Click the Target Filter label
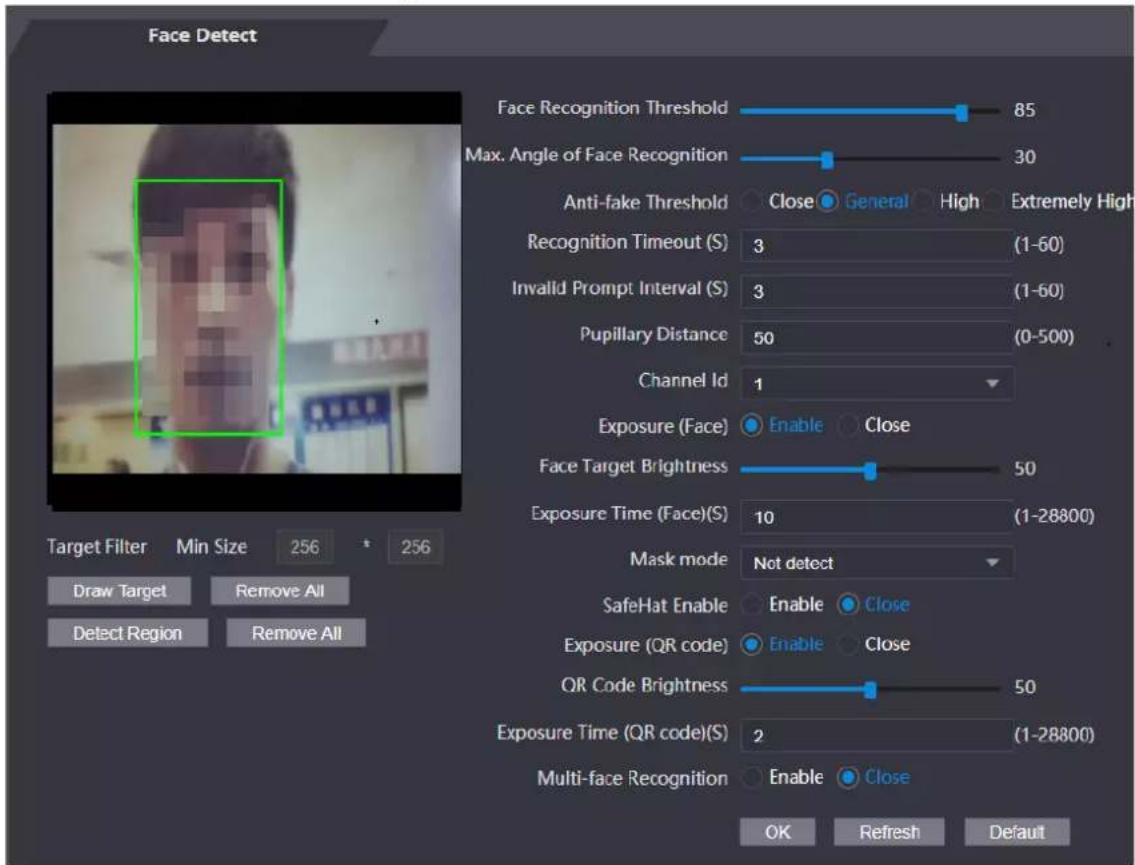The image size is (1135, 865). pyautogui.click(x=96, y=547)
